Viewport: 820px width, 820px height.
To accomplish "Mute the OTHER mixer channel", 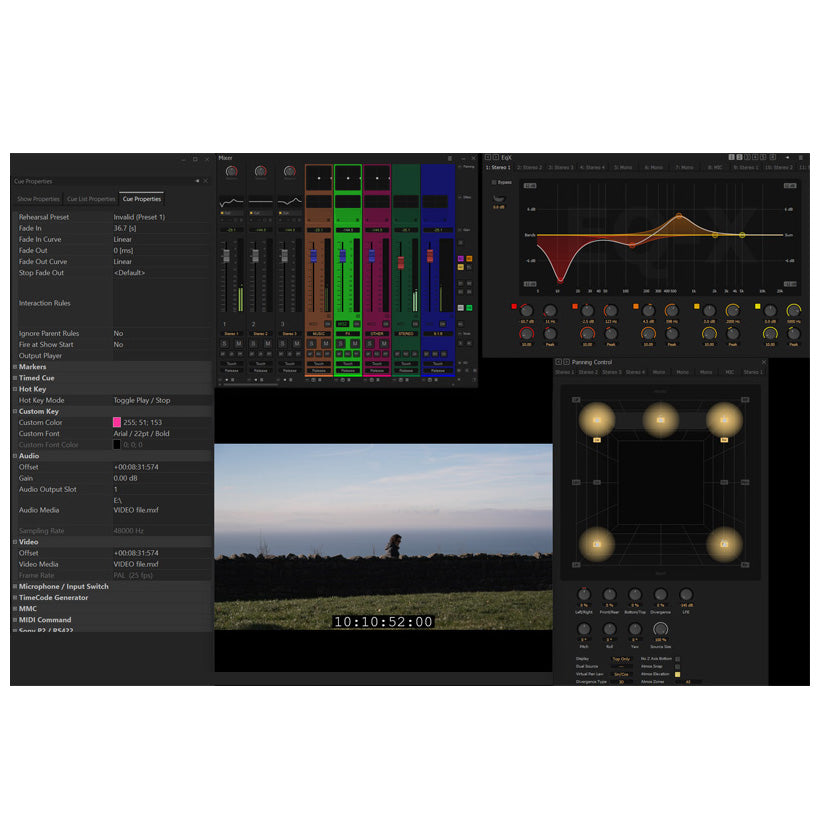I will [384, 344].
